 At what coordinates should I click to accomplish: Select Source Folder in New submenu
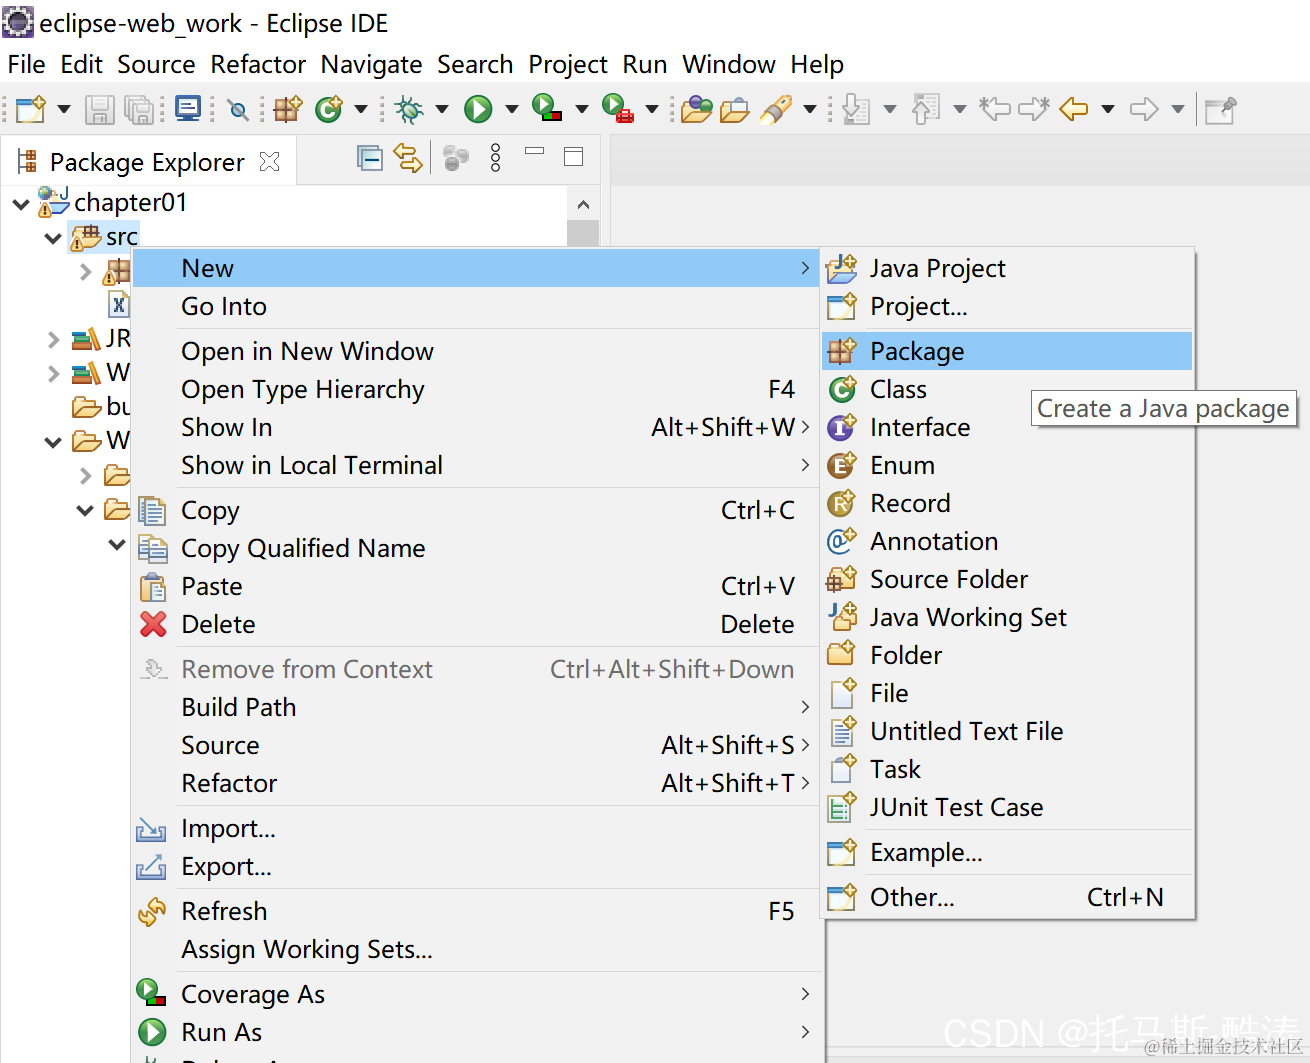(1007, 579)
